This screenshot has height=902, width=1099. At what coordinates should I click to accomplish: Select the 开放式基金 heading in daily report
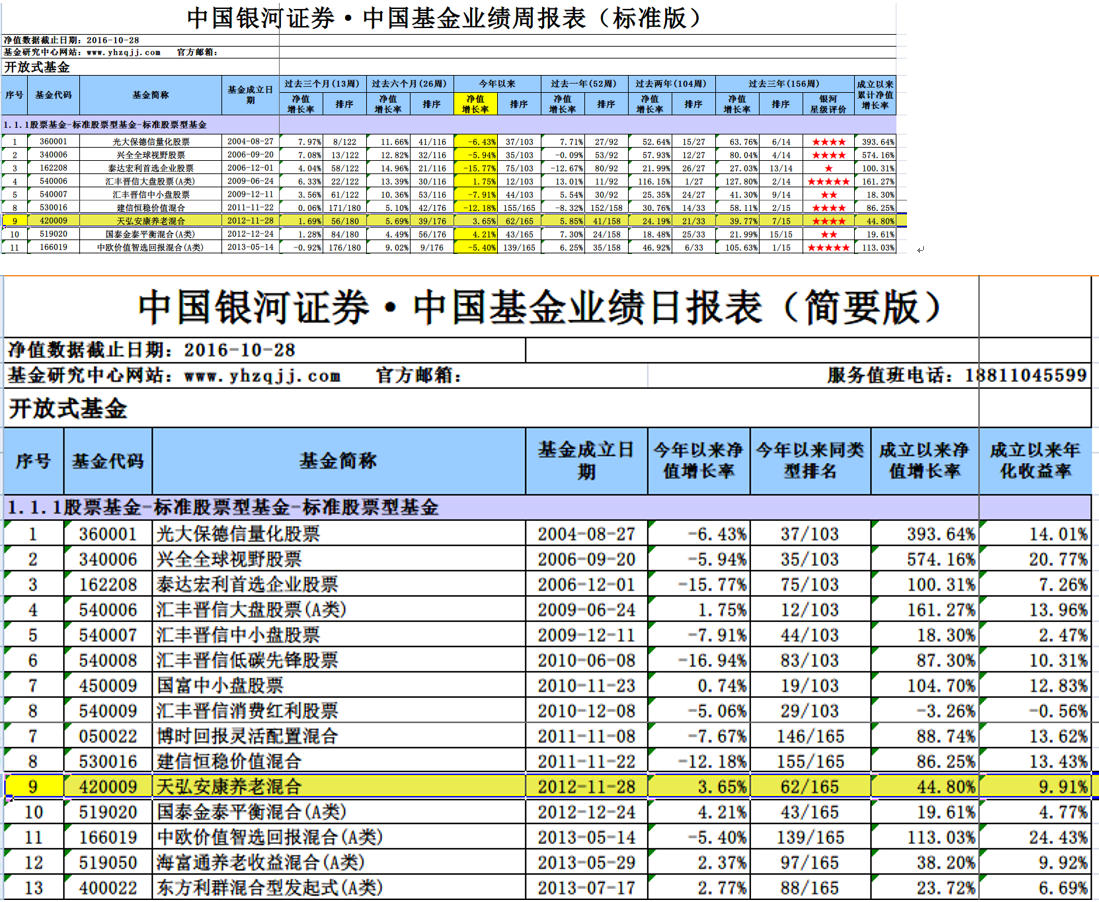tap(67, 408)
